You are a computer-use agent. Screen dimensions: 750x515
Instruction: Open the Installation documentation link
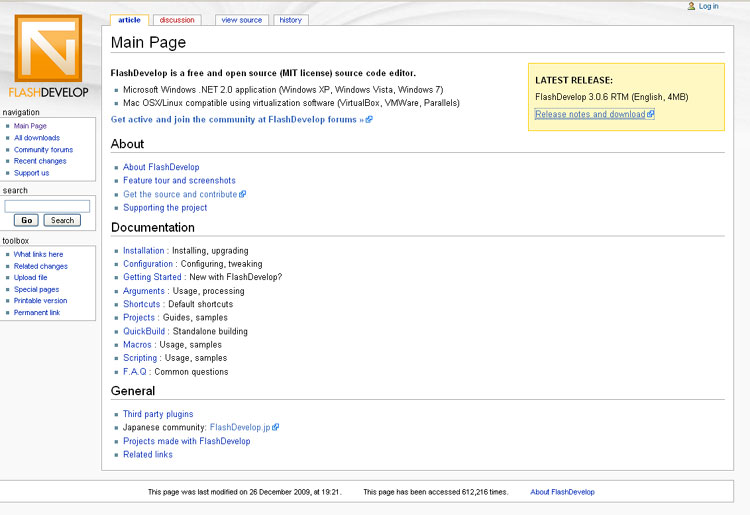pos(143,251)
